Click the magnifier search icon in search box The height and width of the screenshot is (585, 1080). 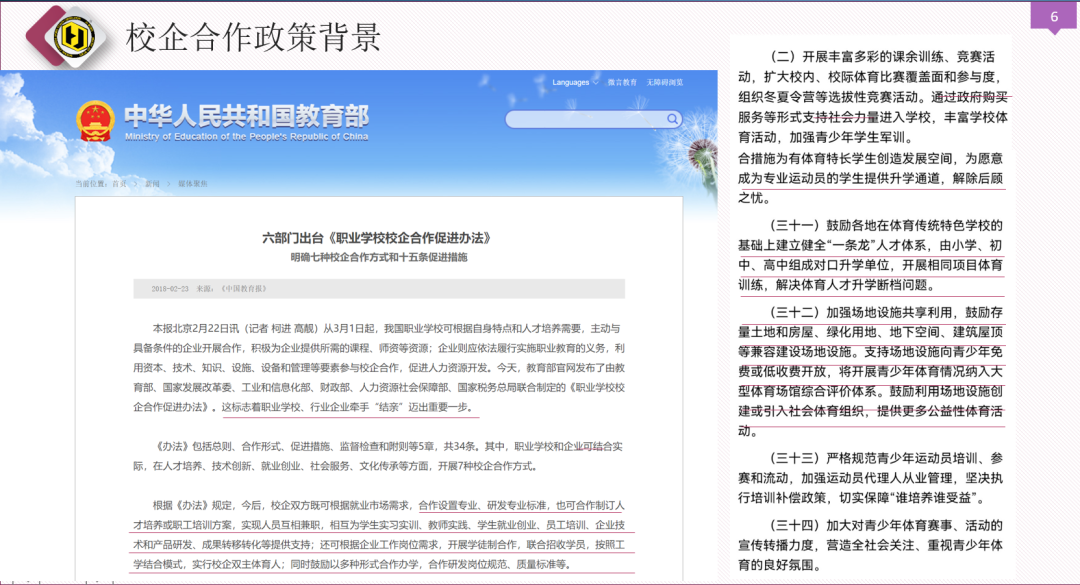pyautogui.click(x=672, y=119)
